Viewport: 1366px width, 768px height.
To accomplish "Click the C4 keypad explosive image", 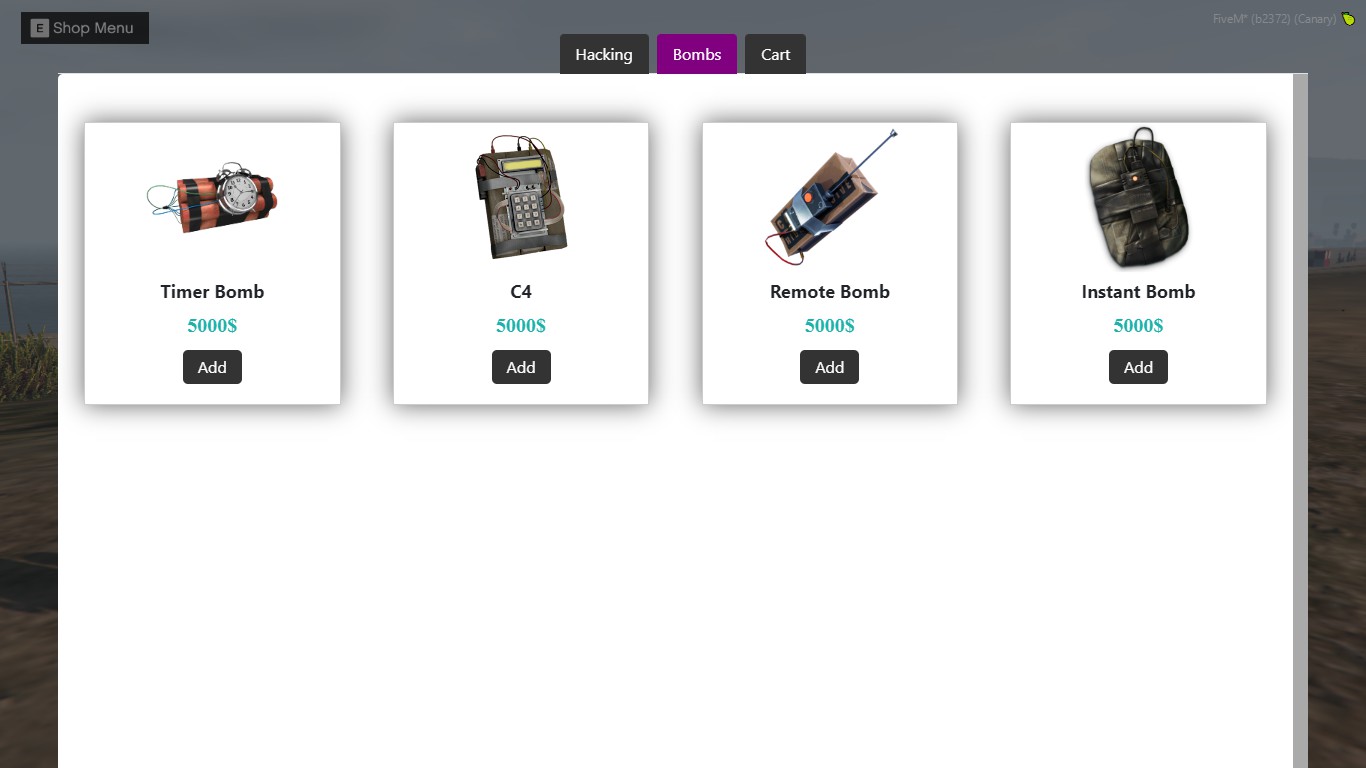I will coord(521,197).
